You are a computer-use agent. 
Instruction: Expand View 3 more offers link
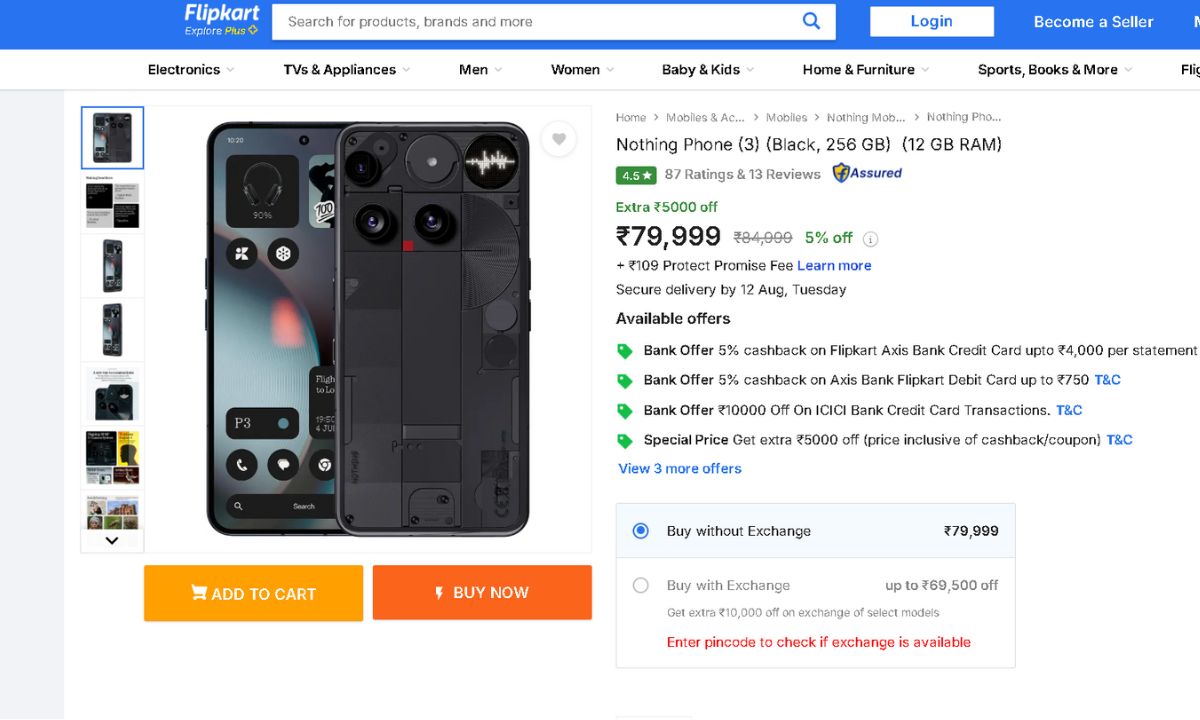680,469
